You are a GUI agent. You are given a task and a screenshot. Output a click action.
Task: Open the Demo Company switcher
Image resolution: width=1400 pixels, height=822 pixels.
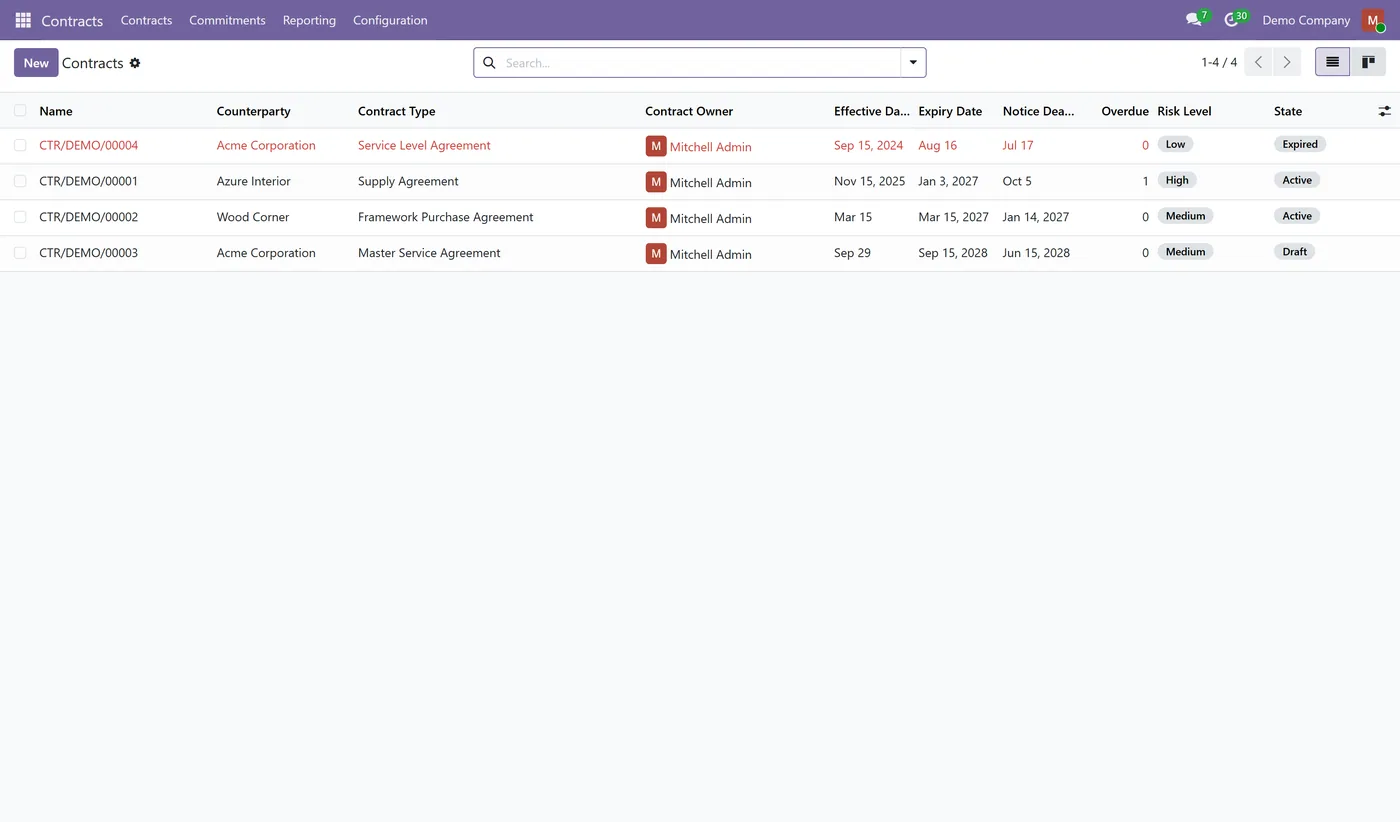coord(1306,20)
